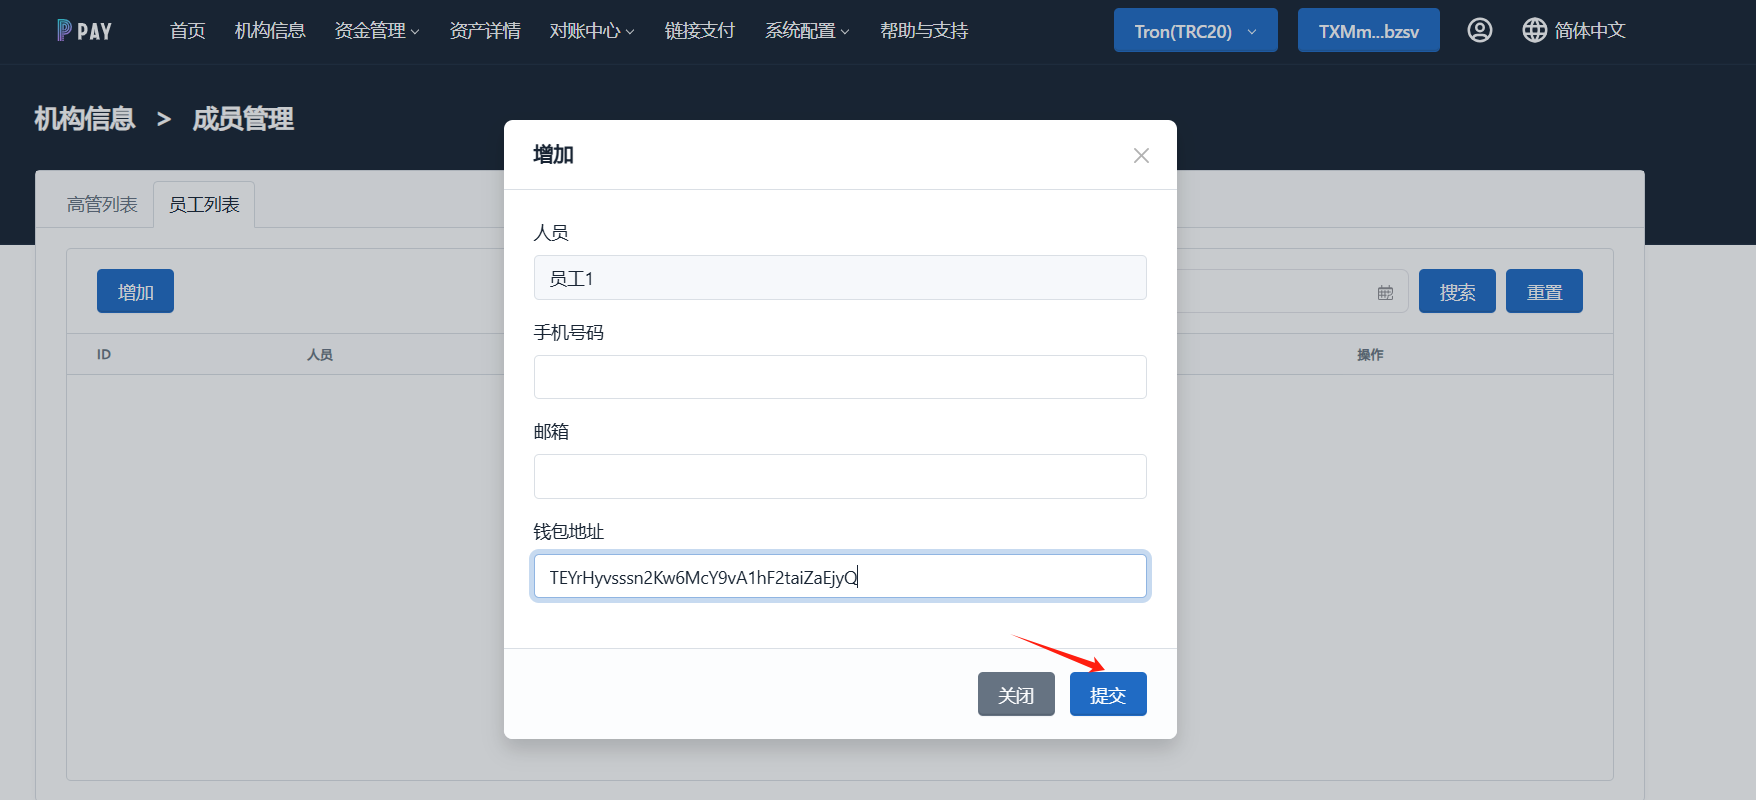Open the user account profile icon
1756x800 pixels.
click(x=1480, y=30)
